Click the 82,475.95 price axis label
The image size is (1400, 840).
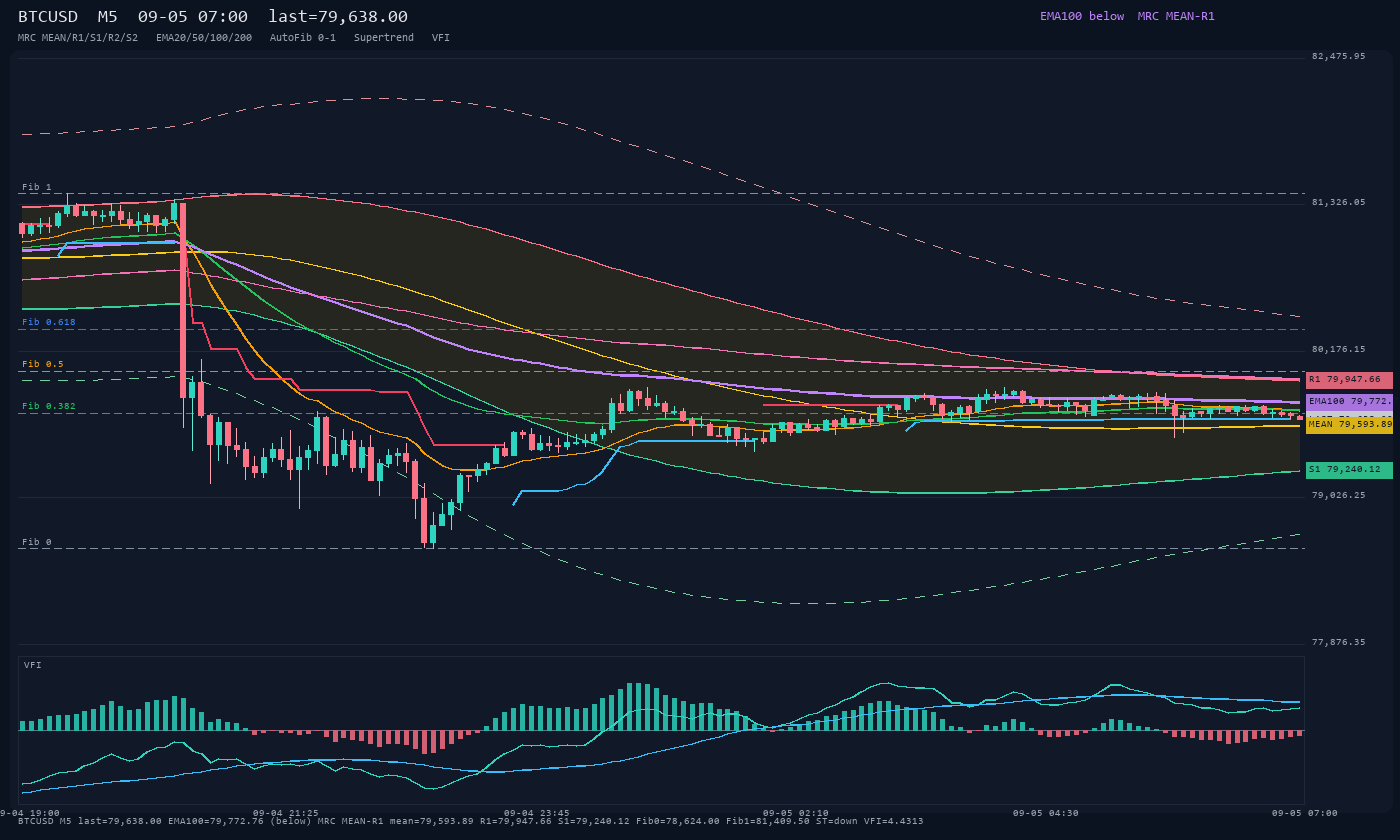(x=1338, y=56)
